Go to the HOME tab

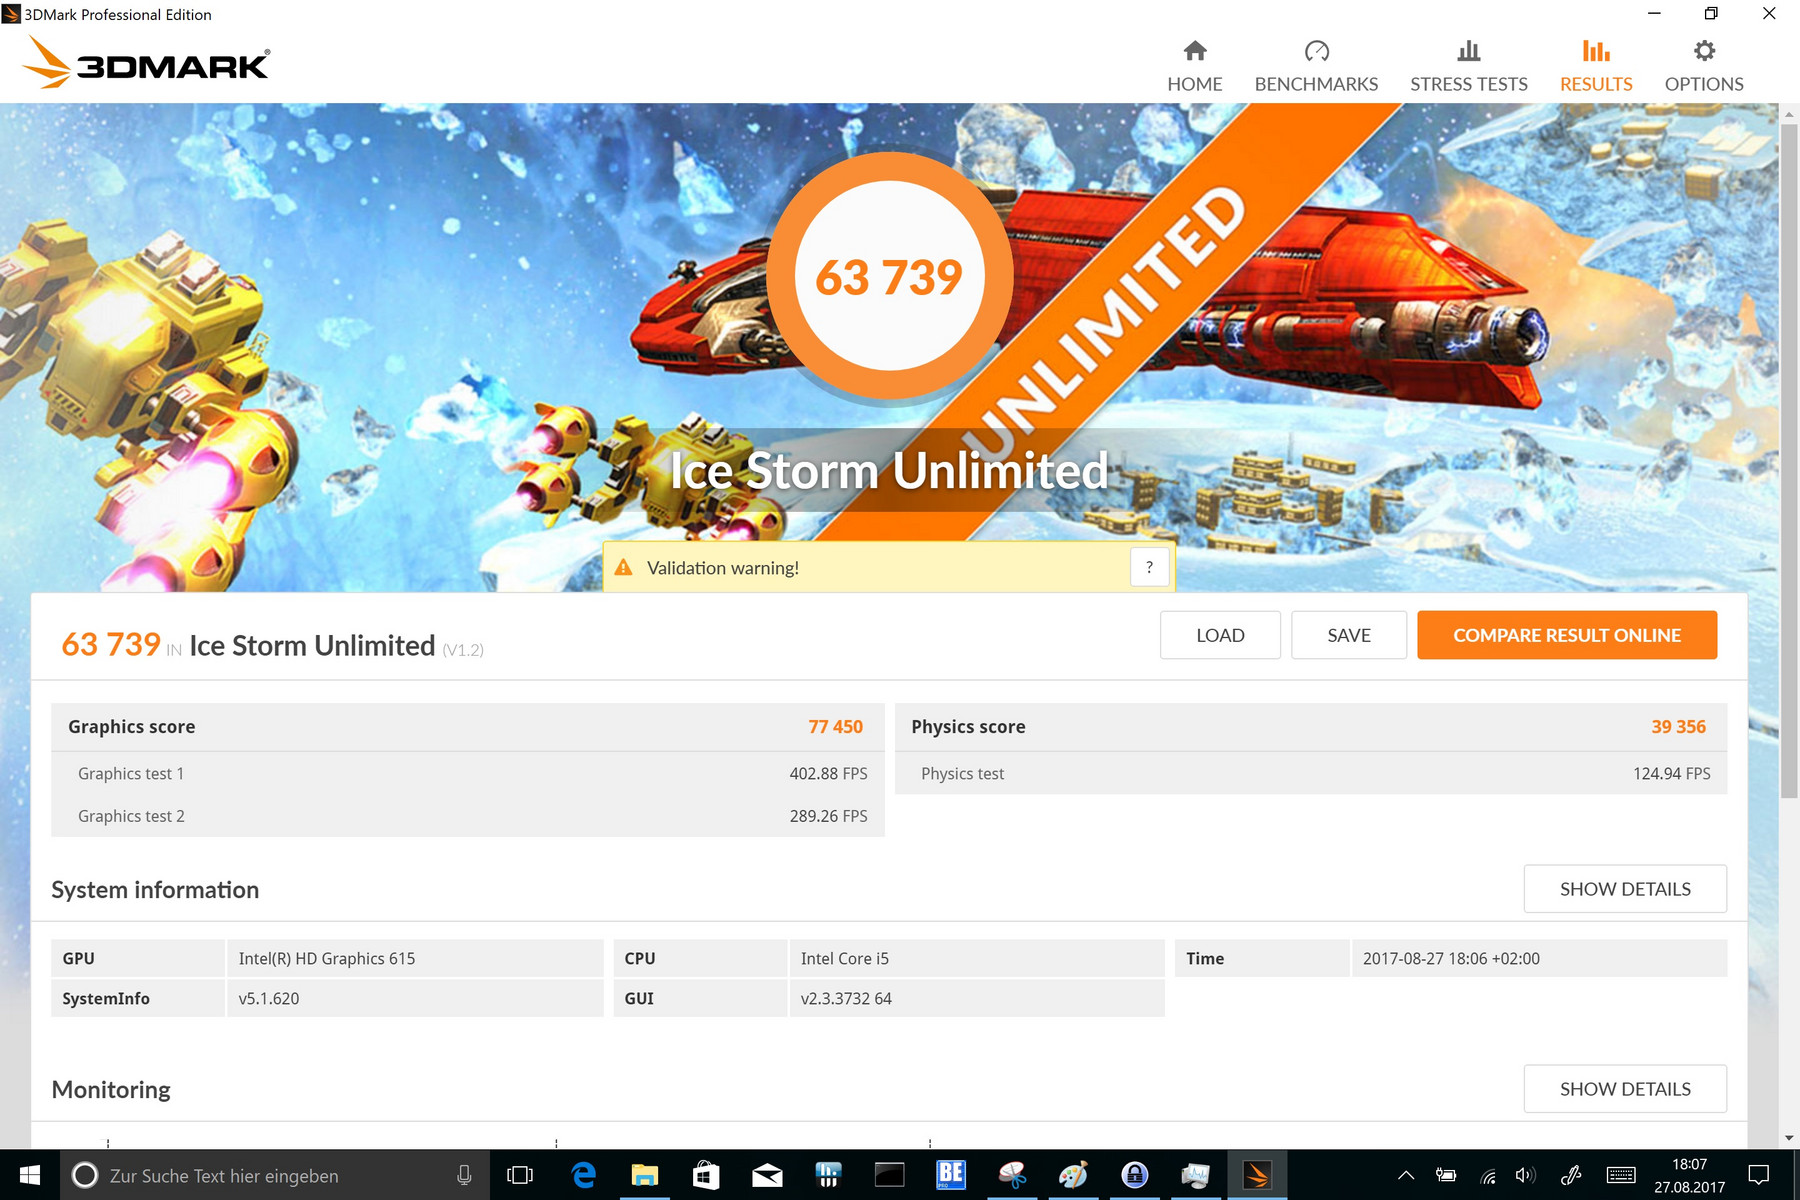(1195, 67)
